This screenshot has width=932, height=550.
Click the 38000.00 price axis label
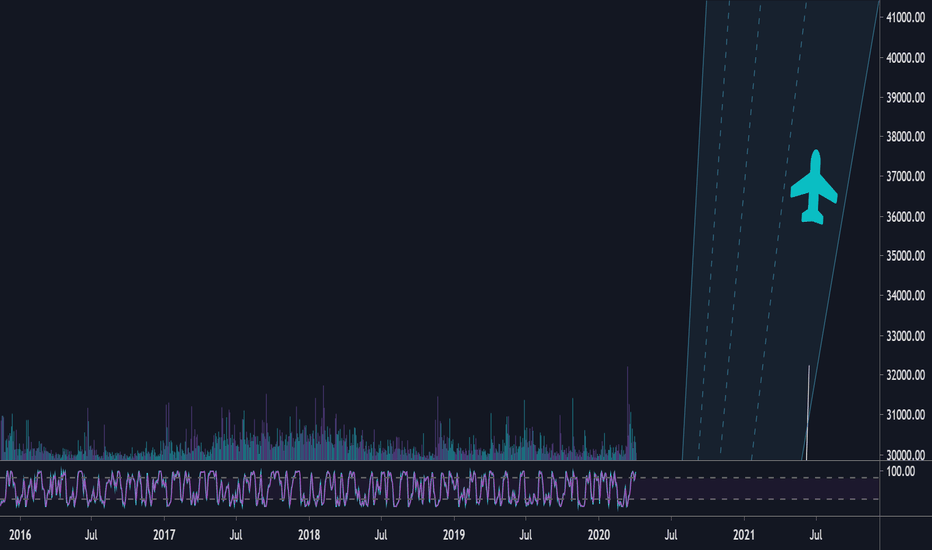(905, 137)
